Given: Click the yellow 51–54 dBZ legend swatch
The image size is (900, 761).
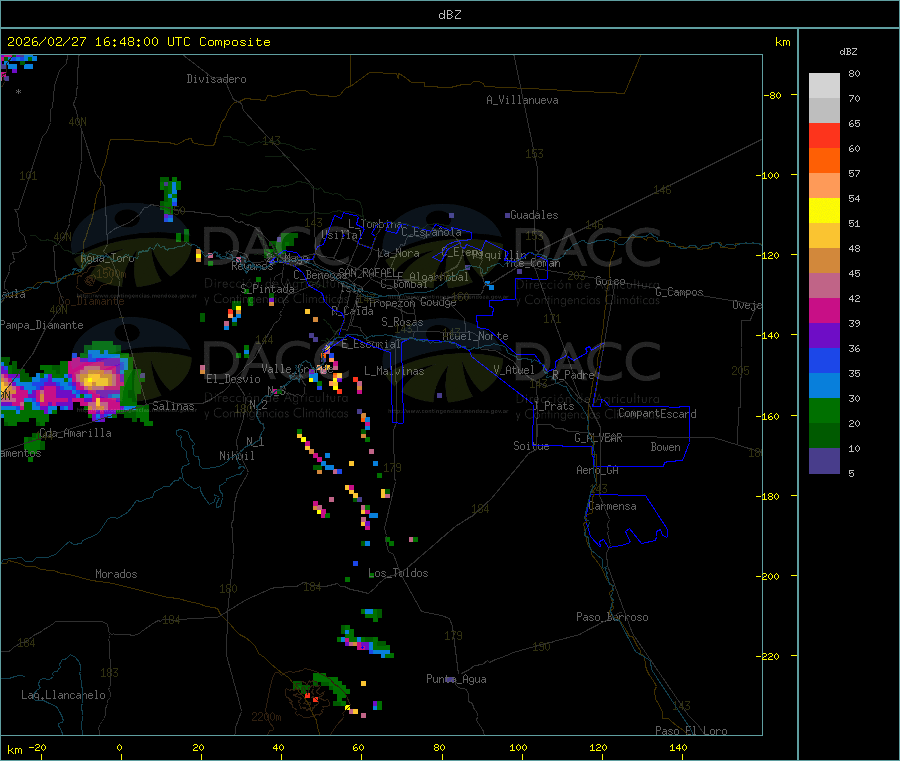Looking at the screenshot, I should pos(824,211).
